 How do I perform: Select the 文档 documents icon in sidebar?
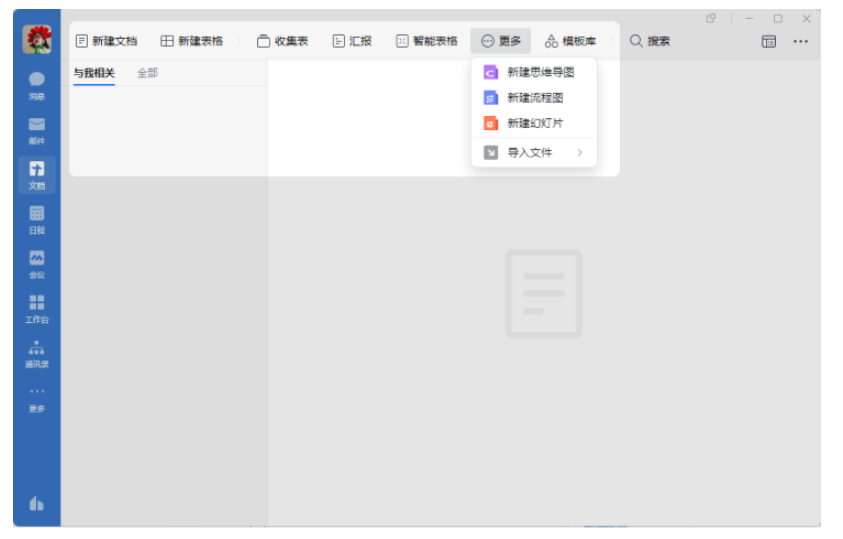37,173
